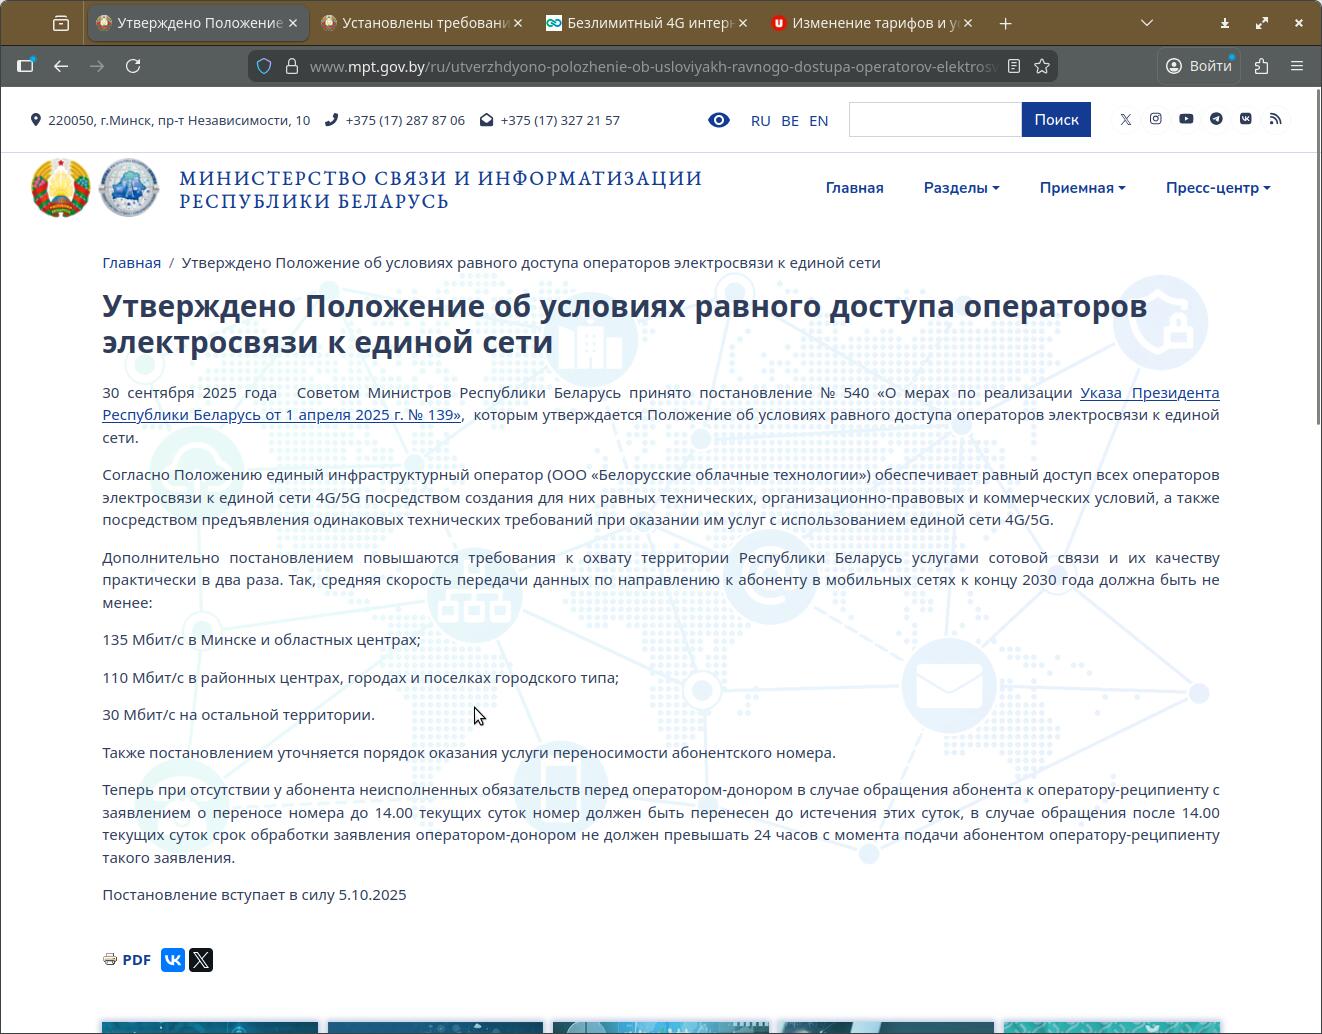The height and width of the screenshot is (1034, 1322).
Task: Open the ministry's Instagram profile
Action: [1156, 119]
